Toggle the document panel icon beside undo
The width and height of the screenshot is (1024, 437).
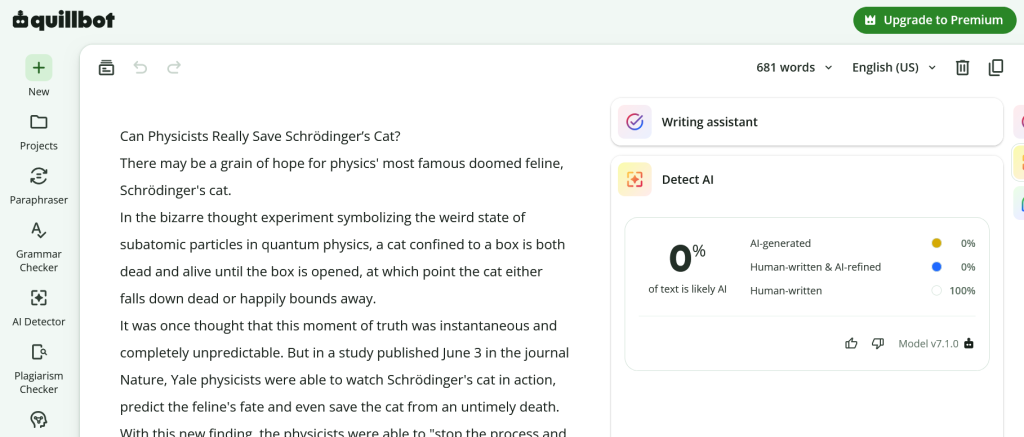pos(106,67)
